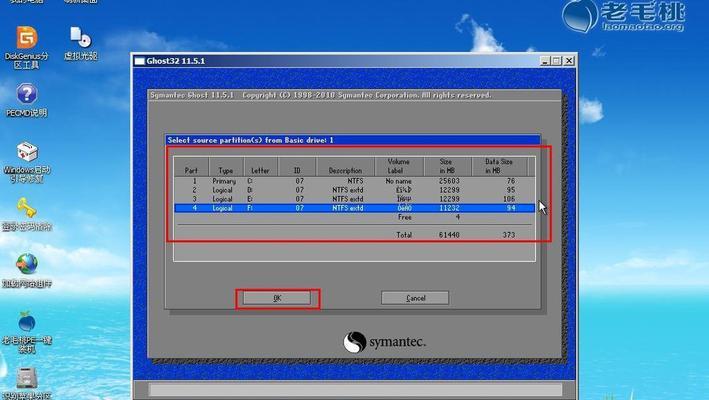This screenshot has height=400, width=709.
Task: Click the Part column header
Action: [x=191, y=166]
